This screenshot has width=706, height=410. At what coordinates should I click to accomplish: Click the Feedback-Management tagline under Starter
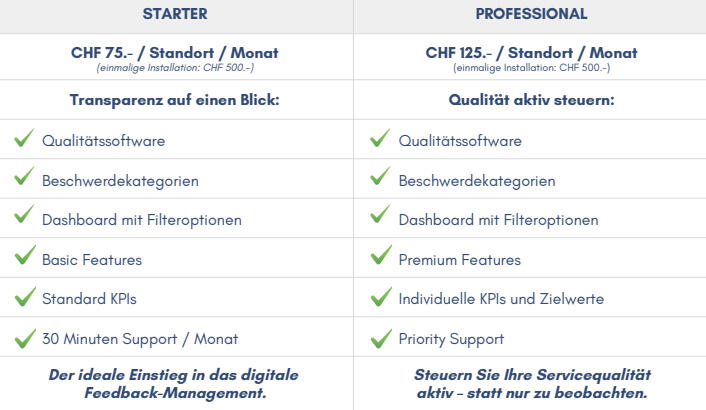click(x=174, y=384)
